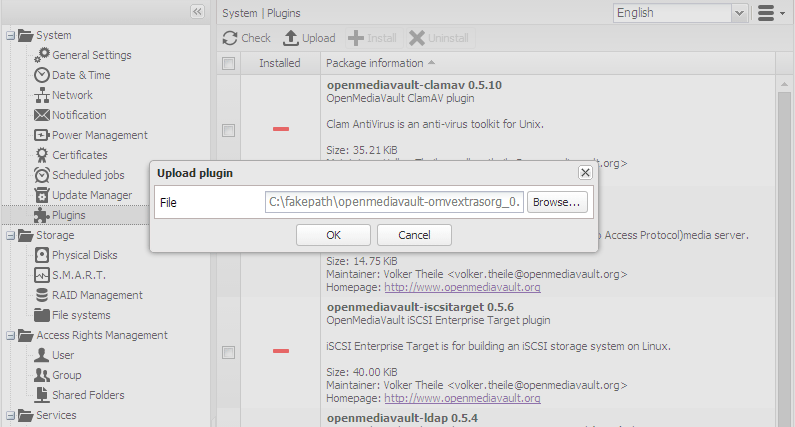The width and height of the screenshot is (795, 427).
Task: Cancel the Upload plugin dialog
Action: click(414, 235)
